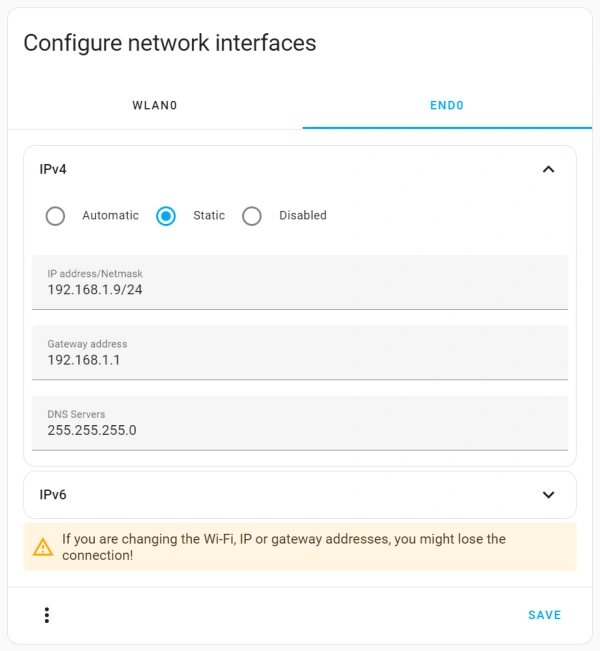The image size is (600, 651).
Task: Click the IPv6 section header label
Action: point(53,494)
